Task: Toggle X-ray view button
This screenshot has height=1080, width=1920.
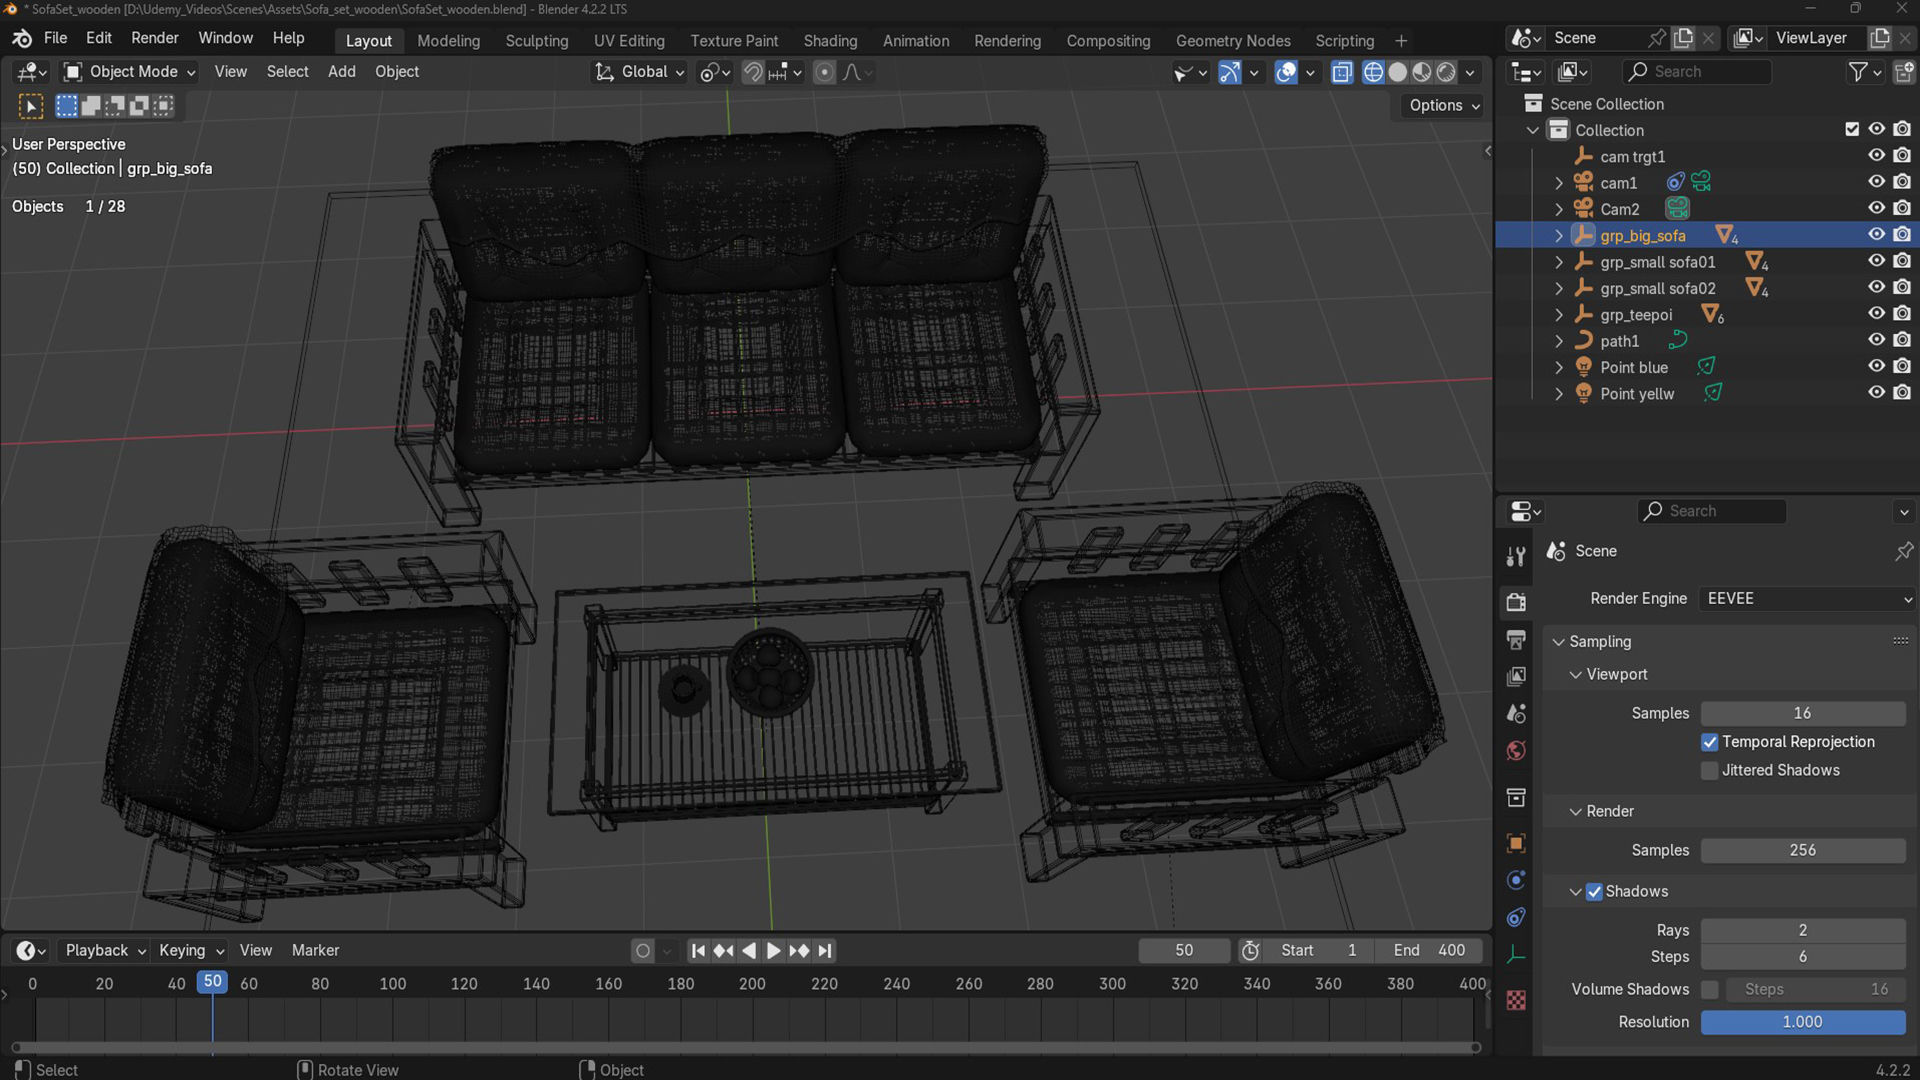Action: pos(1342,72)
